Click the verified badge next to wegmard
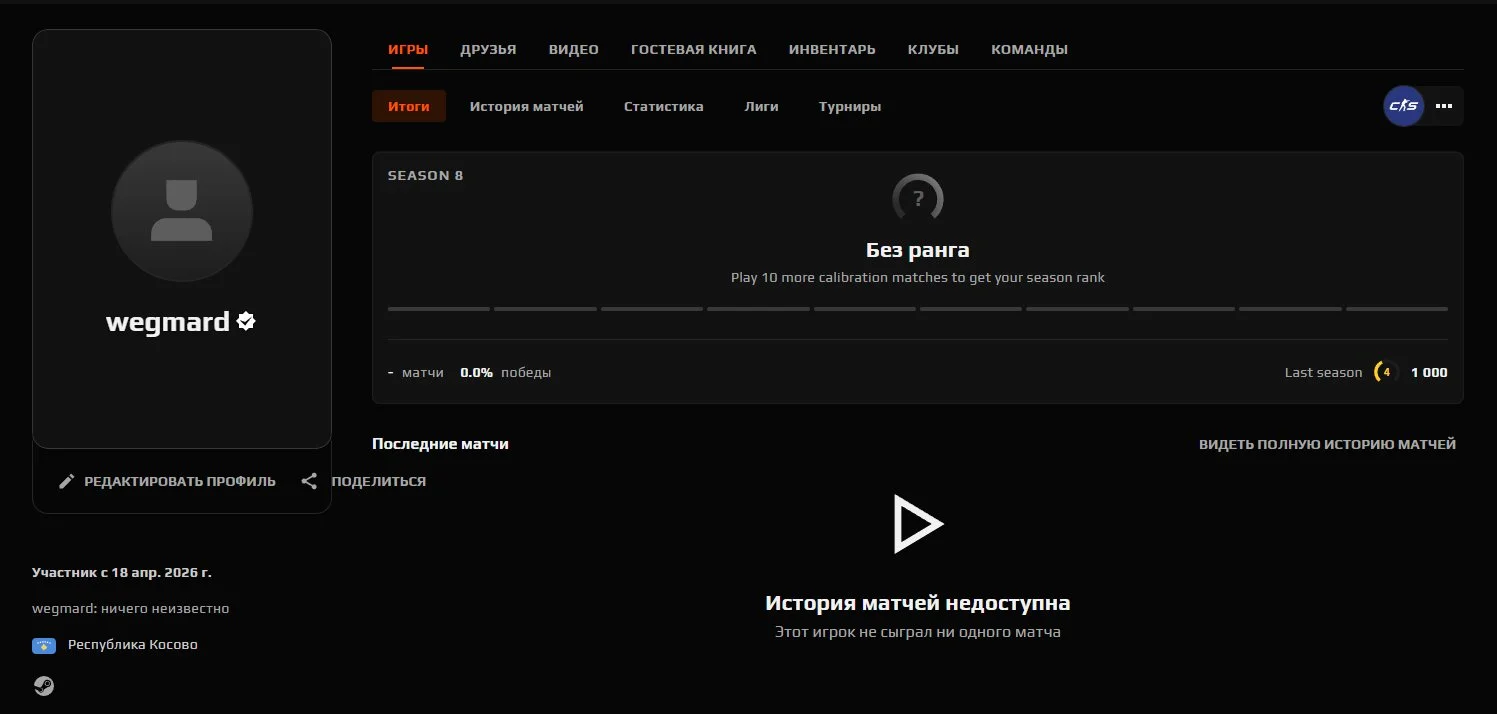The width and height of the screenshot is (1497, 714). 246,321
